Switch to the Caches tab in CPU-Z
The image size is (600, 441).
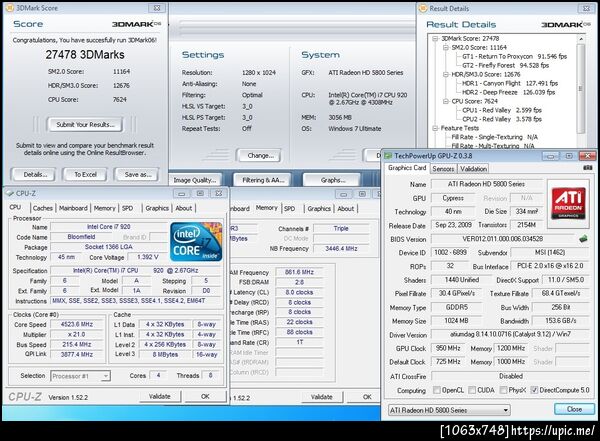(x=42, y=208)
